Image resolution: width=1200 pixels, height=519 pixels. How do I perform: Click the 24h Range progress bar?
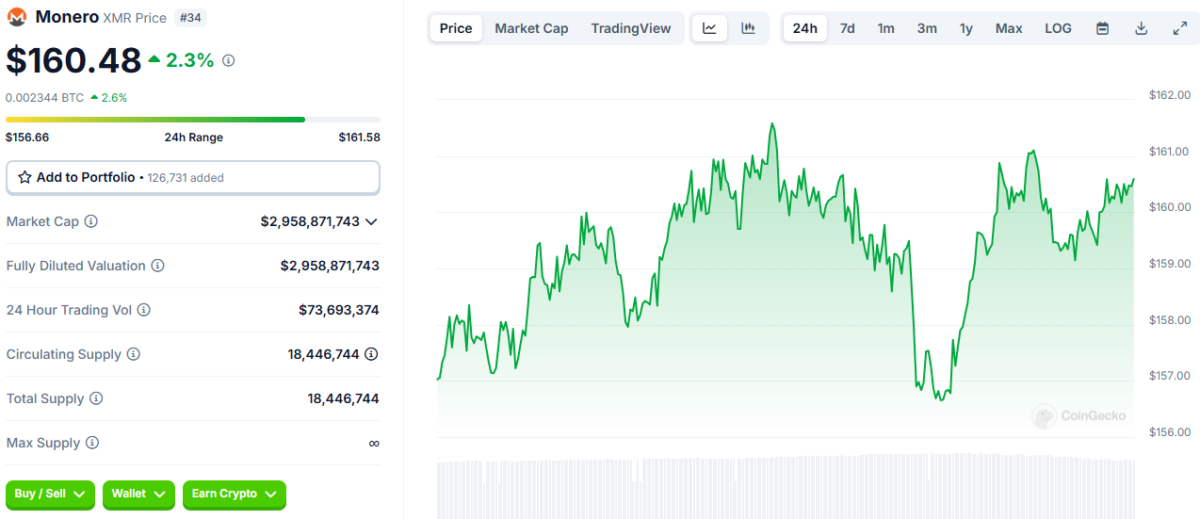193,119
